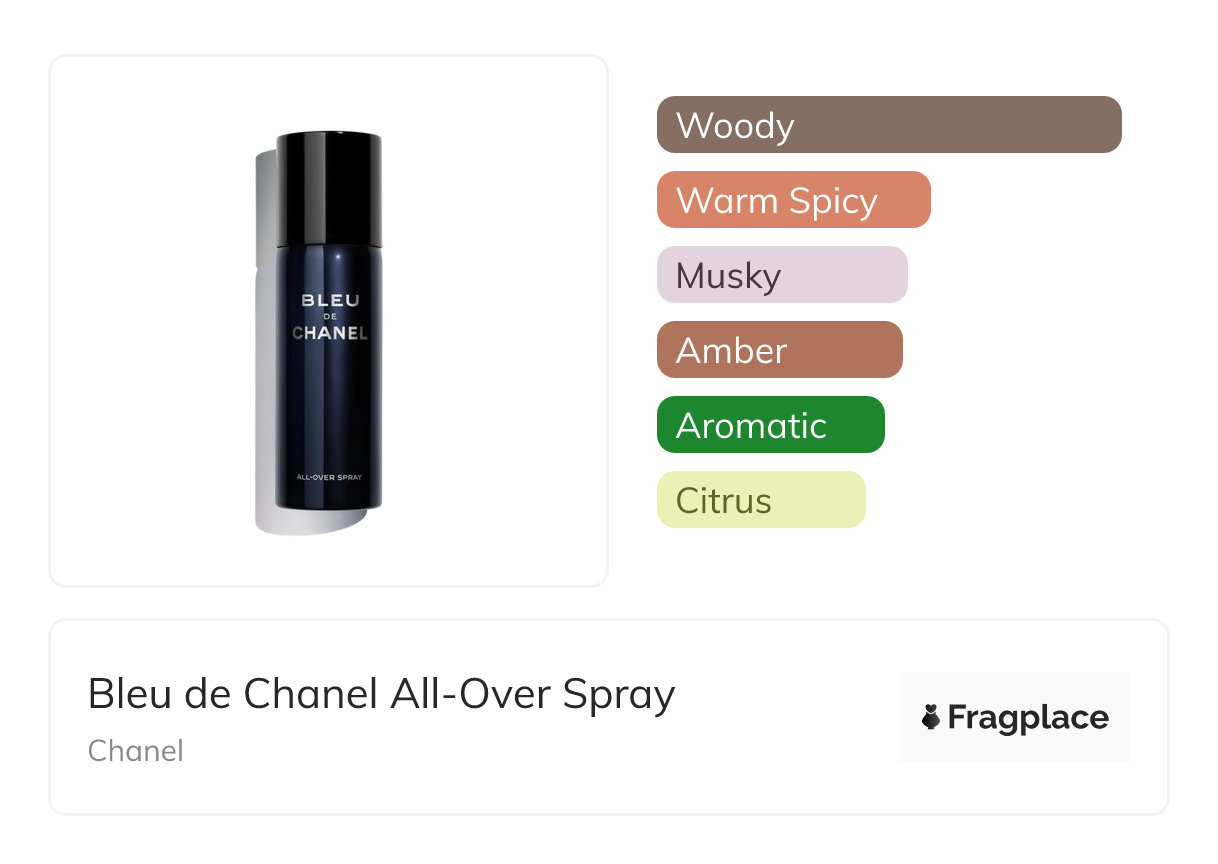Image resolution: width=1218 pixels, height=864 pixels.
Task: Click the ALL-OVER SPRAY text on bottle
Action: [x=329, y=477]
